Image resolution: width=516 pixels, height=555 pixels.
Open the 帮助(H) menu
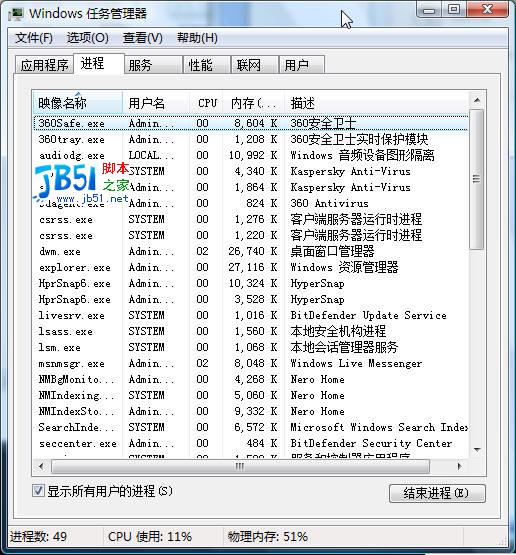[x=197, y=38]
